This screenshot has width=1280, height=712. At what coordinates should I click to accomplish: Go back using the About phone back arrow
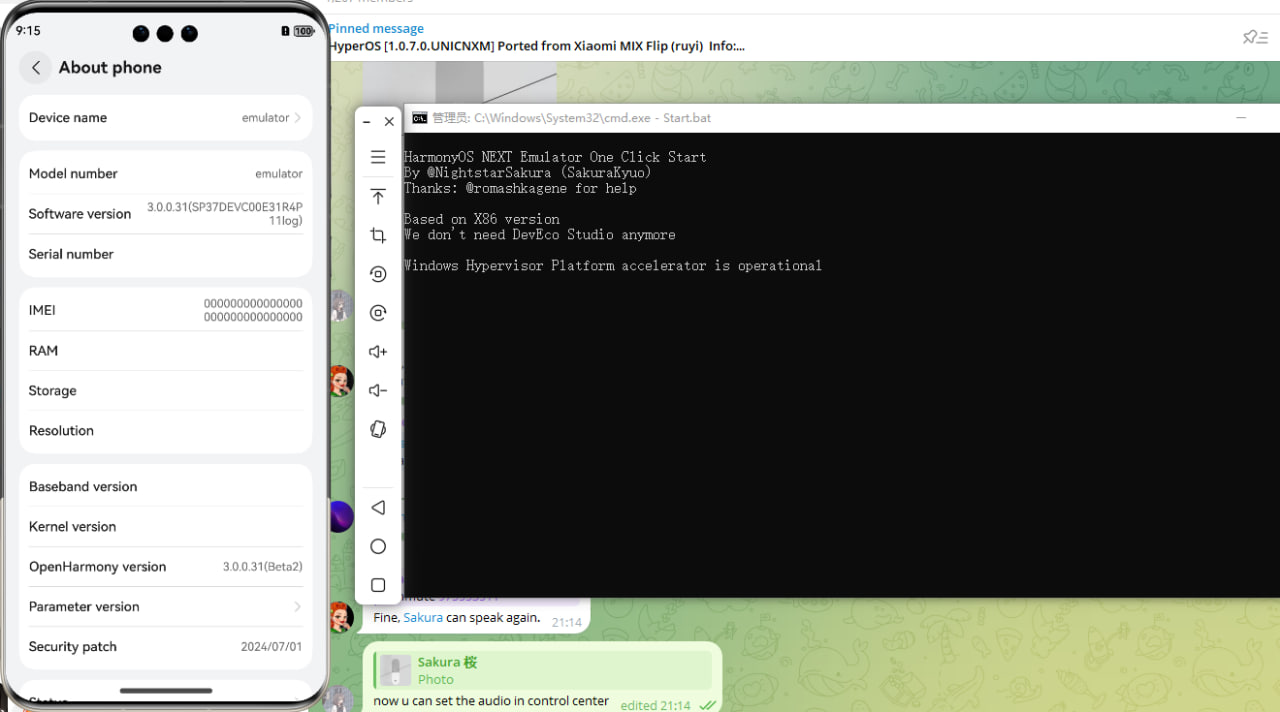[36, 67]
